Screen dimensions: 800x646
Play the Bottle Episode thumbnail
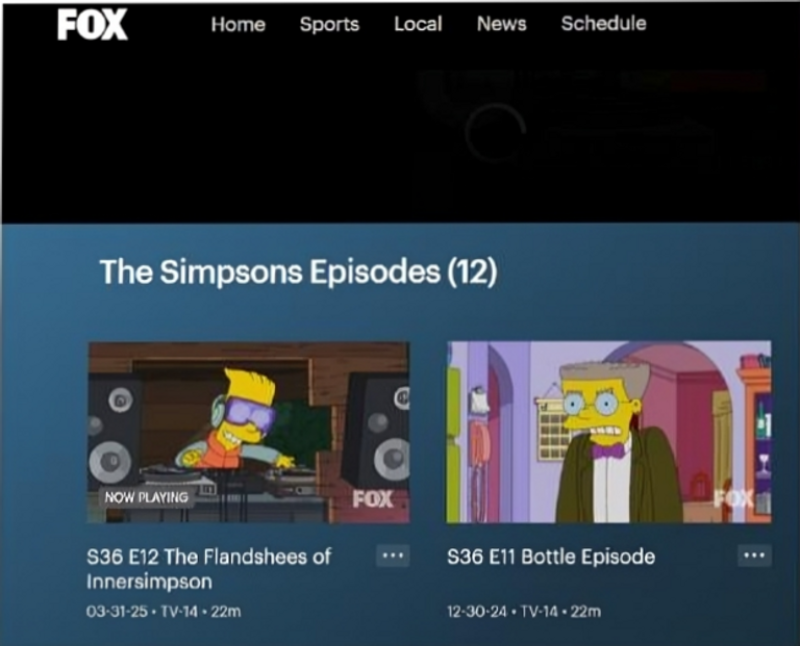pyautogui.click(x=609, y=432)
